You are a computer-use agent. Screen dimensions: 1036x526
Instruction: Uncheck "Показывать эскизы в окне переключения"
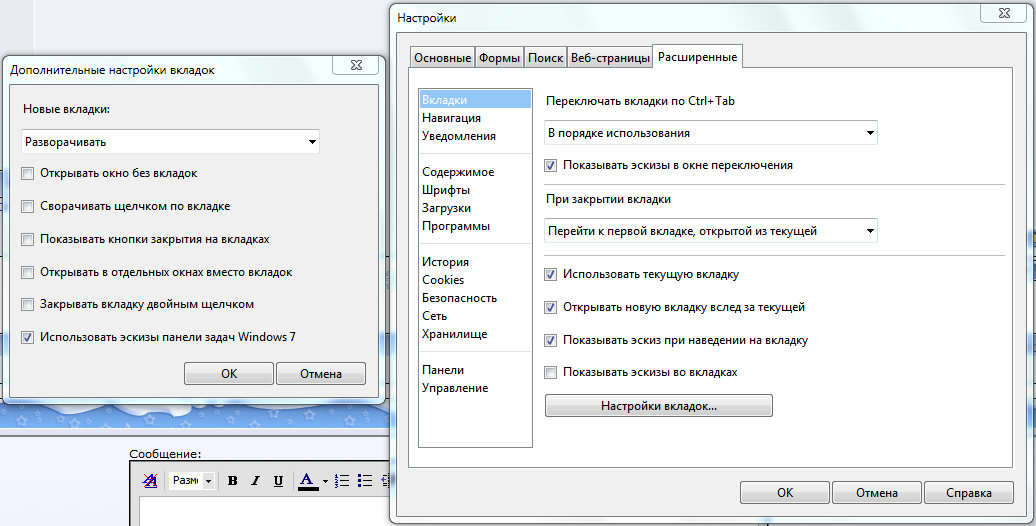(x=550, y=166)
